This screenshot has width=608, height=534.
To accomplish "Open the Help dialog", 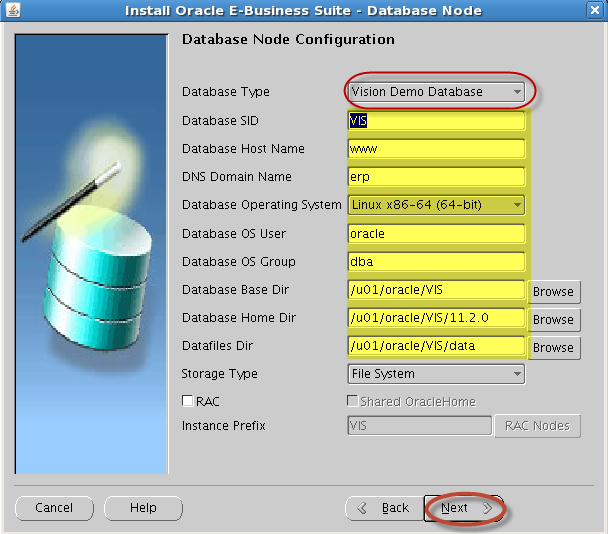I will pos(143,508).
